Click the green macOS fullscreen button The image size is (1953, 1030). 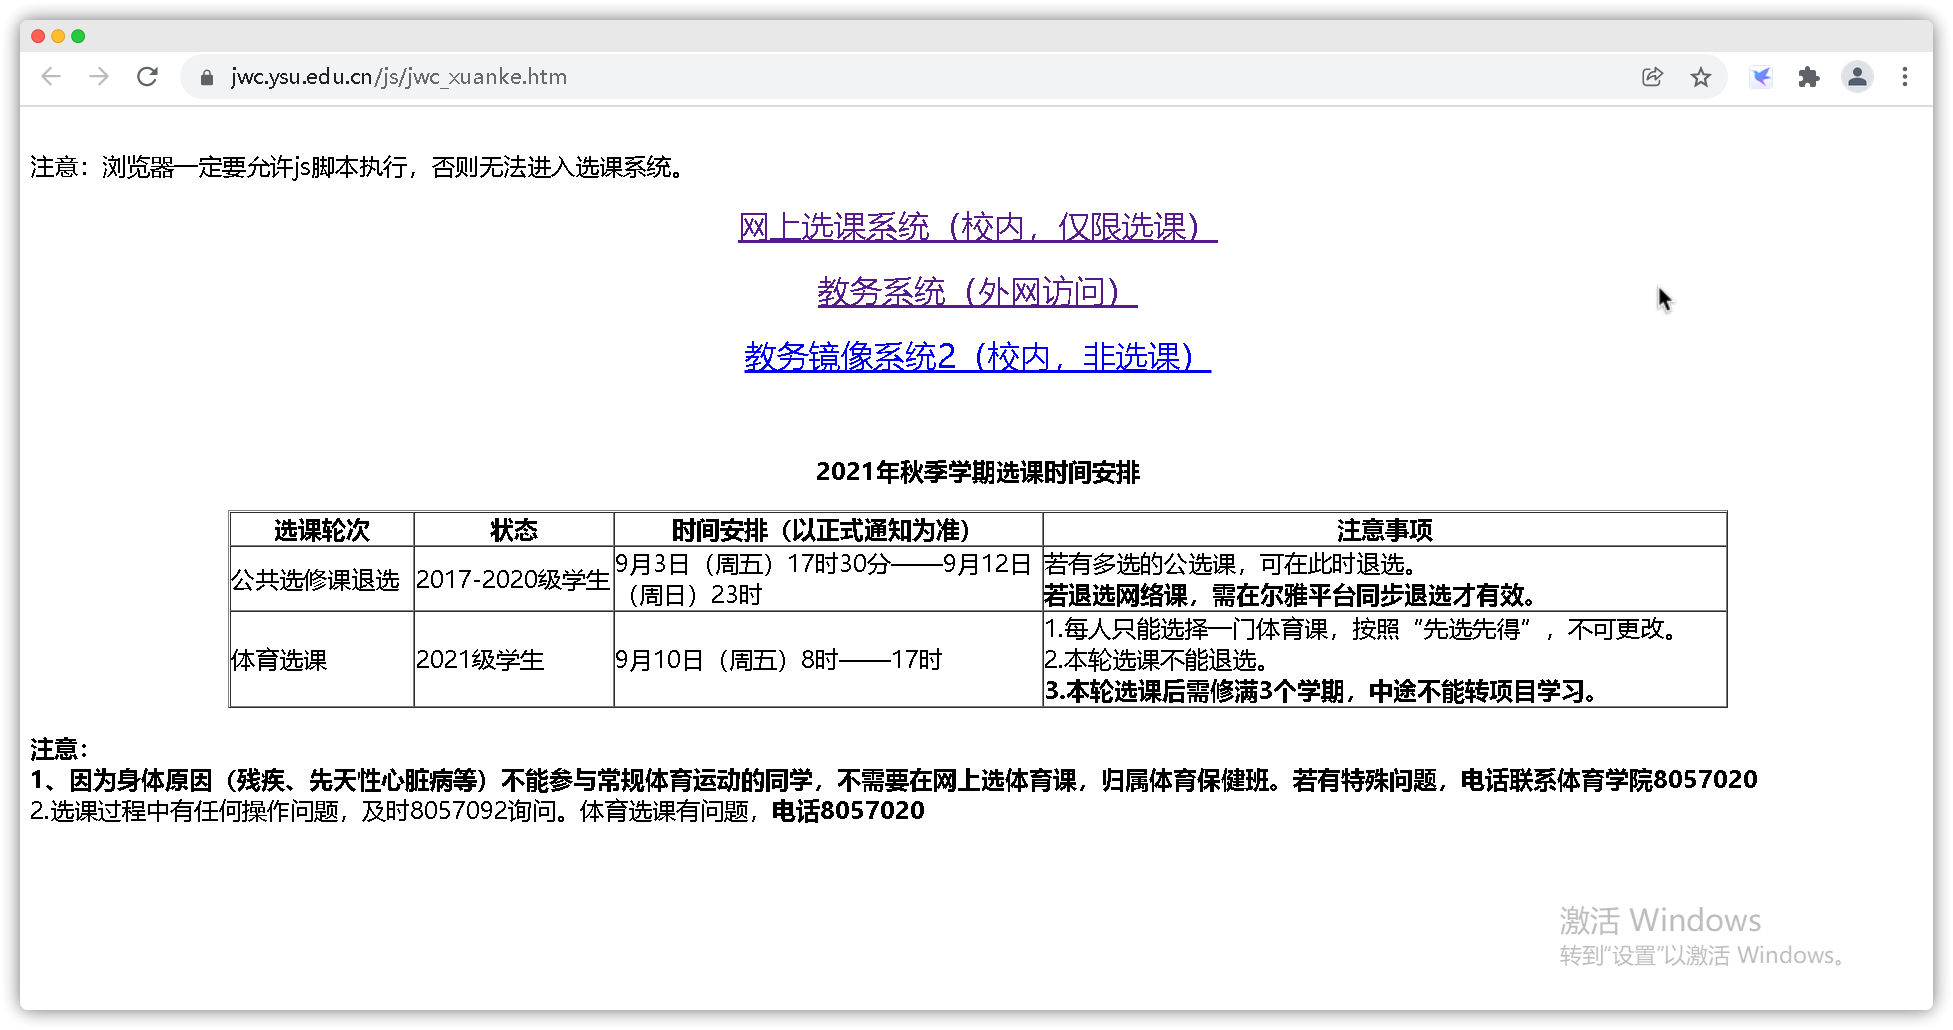78,36
